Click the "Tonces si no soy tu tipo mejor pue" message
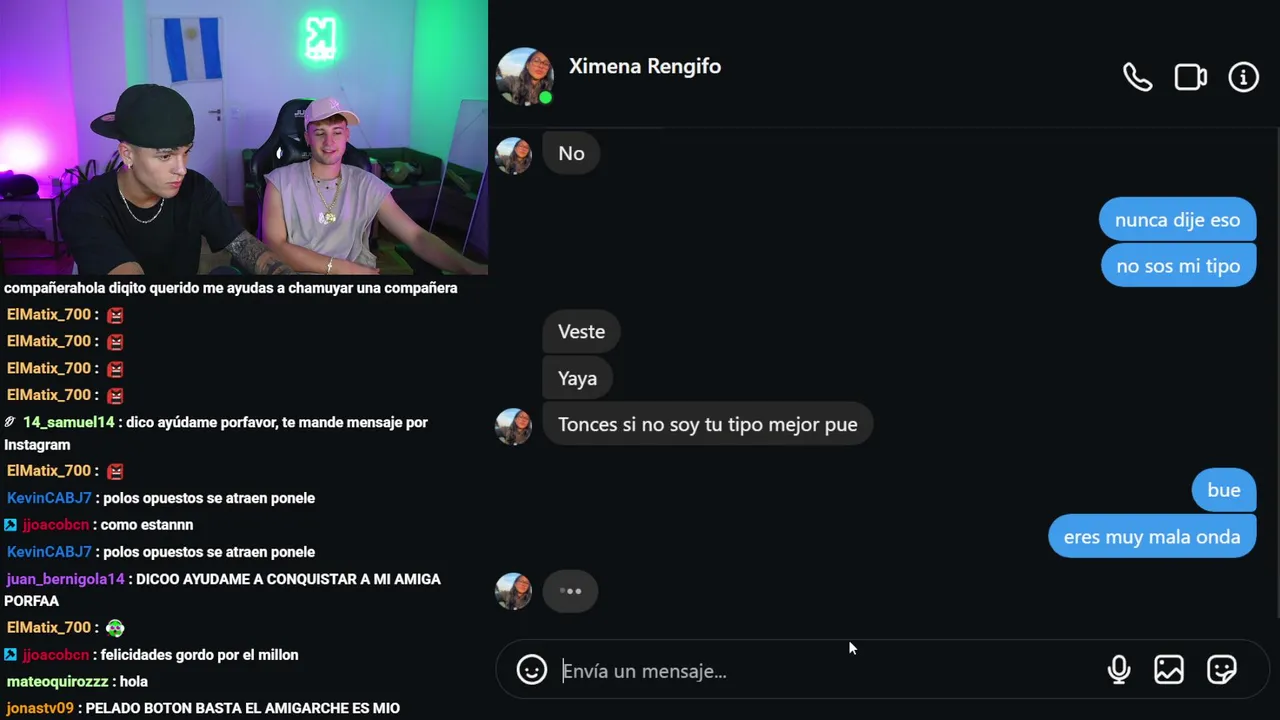 pyautogui.click(x=707, y=424)
